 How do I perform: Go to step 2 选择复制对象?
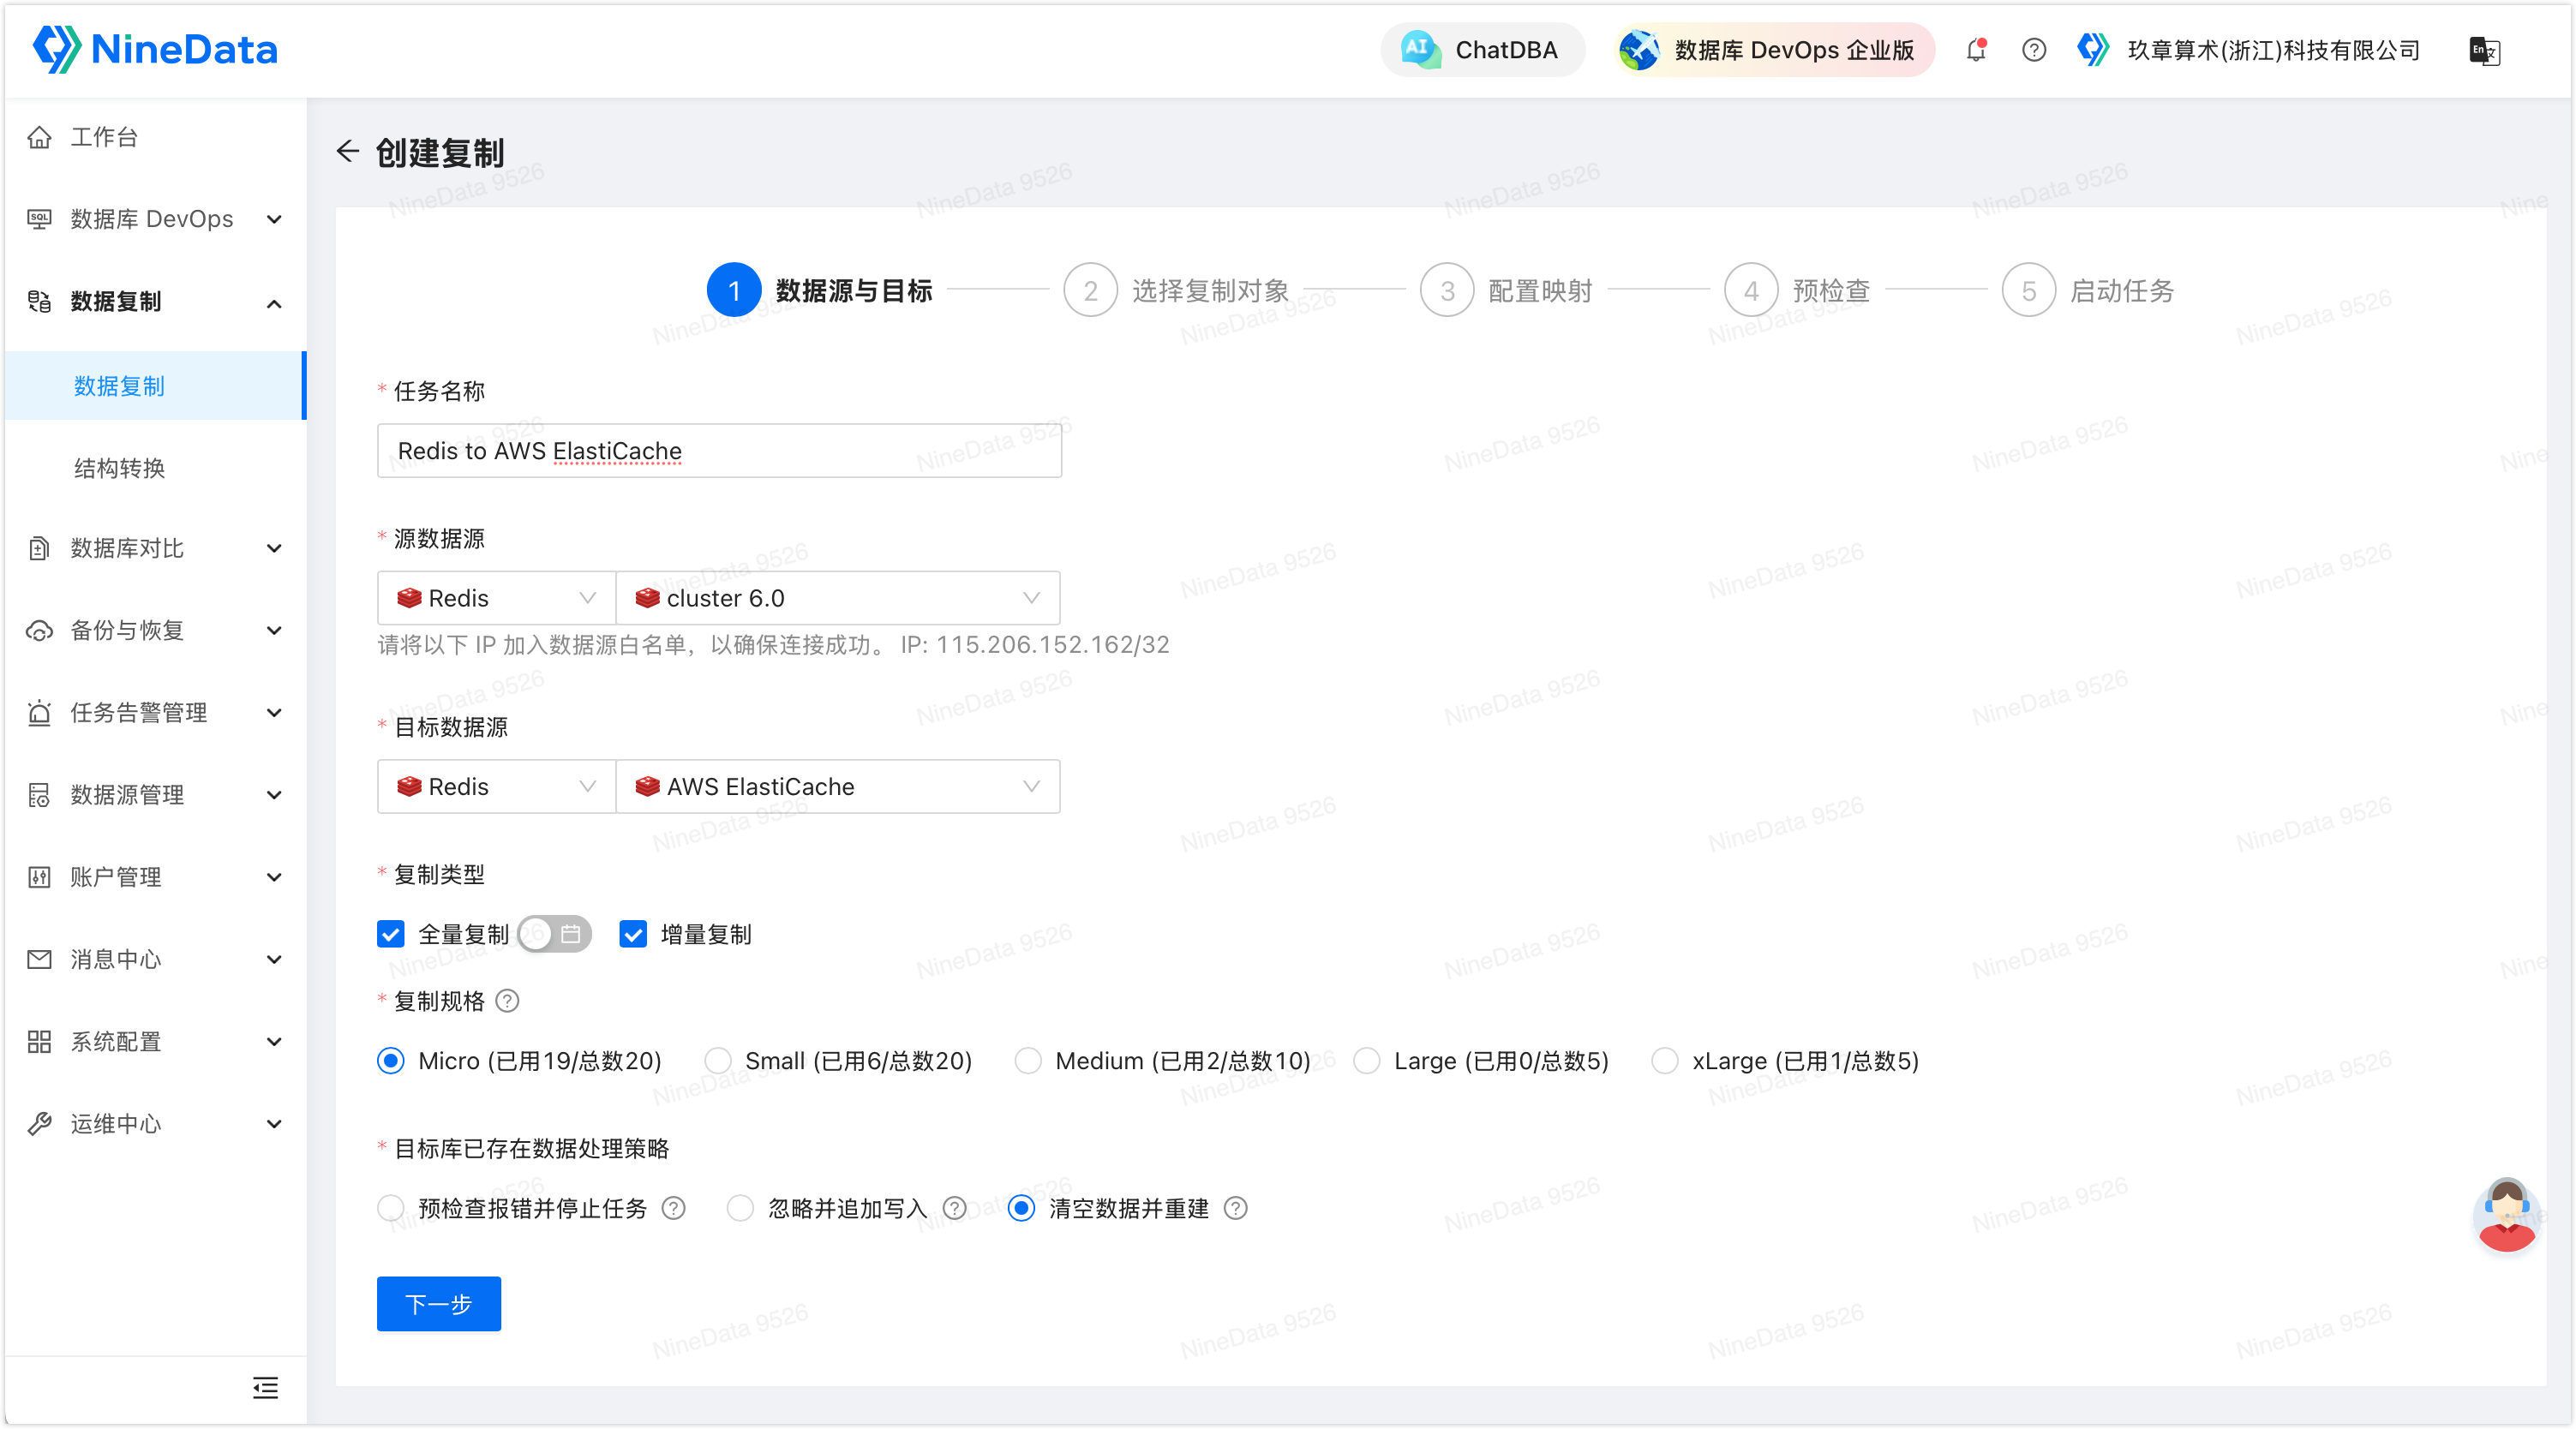pyautogui.click(x=1177, y=290)
